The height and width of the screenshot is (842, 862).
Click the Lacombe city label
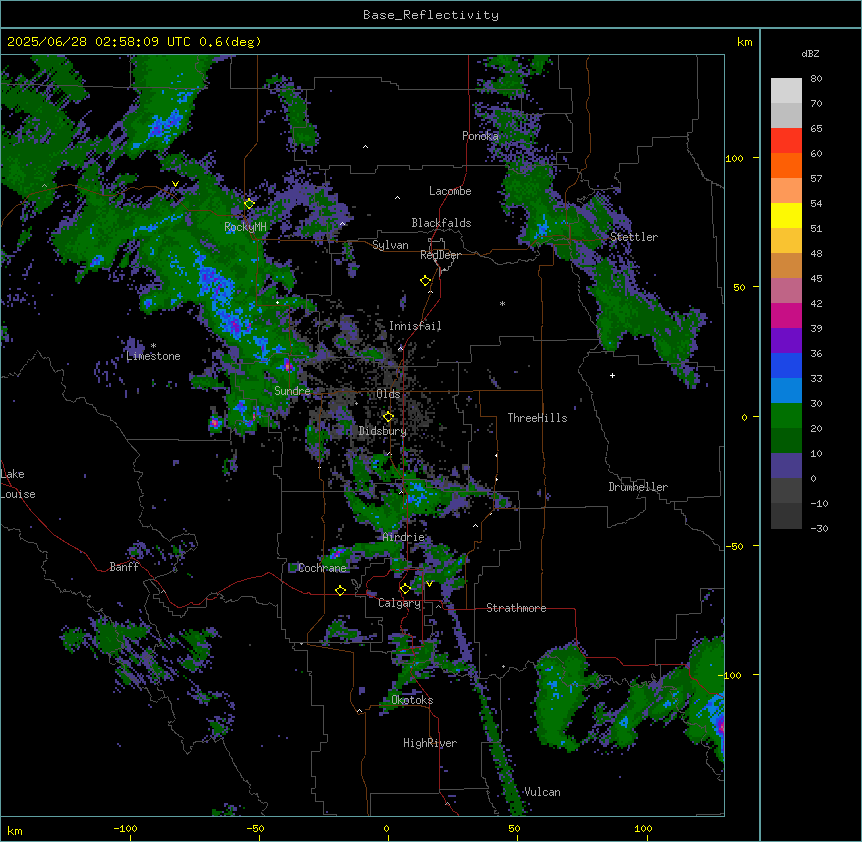(x=450, y=191)
